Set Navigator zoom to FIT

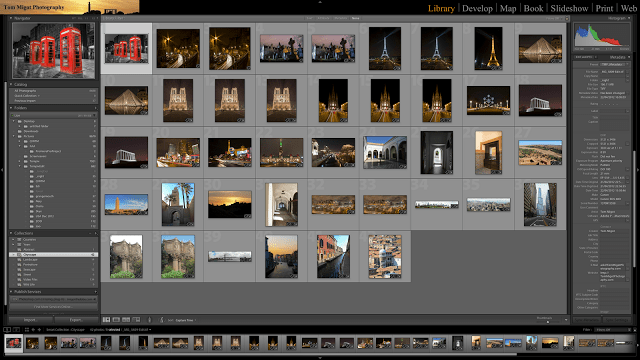pyautogui.click(x=74, y=18)
